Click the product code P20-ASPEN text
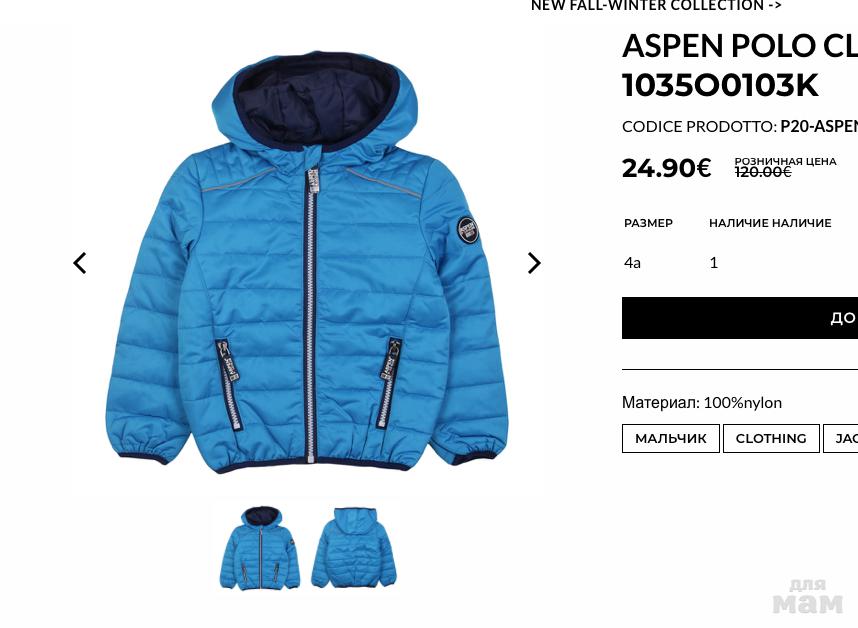This screenshot has height=628, width=858. point(819,127)
